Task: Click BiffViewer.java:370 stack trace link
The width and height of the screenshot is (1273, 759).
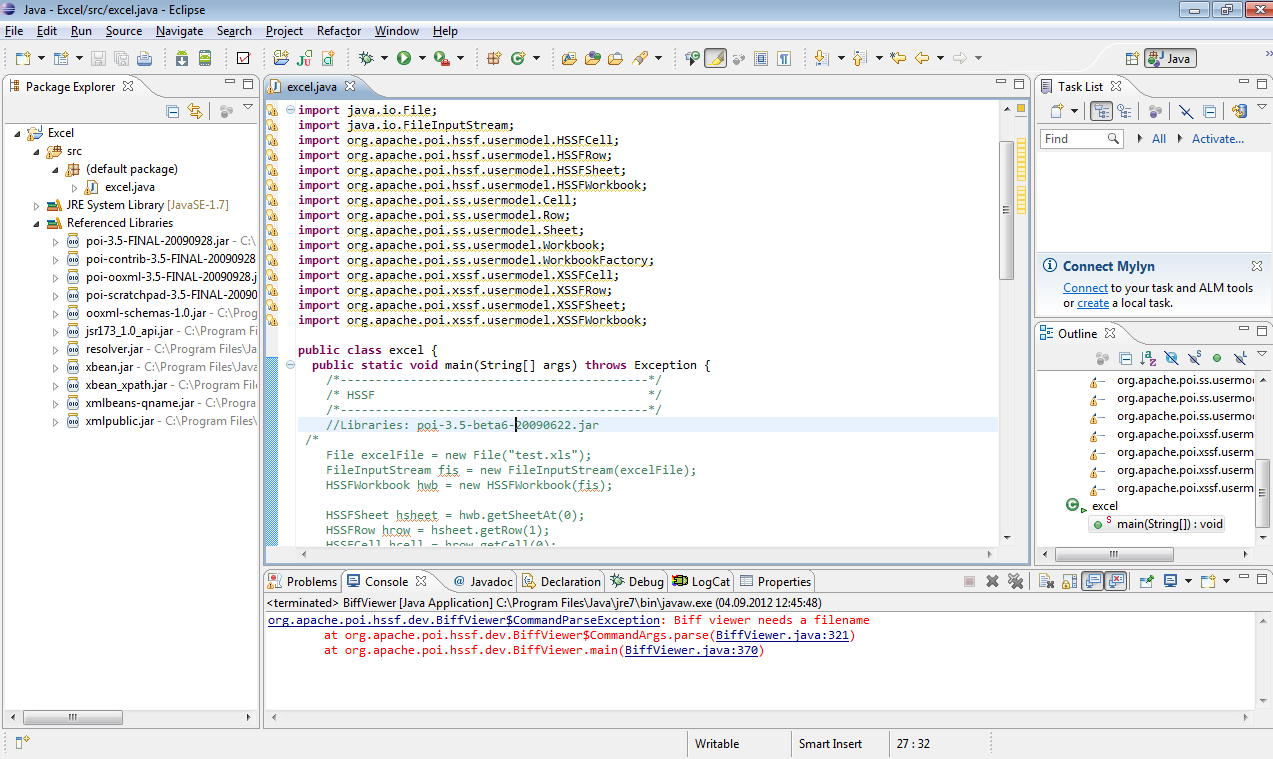Action: point(691,650)
